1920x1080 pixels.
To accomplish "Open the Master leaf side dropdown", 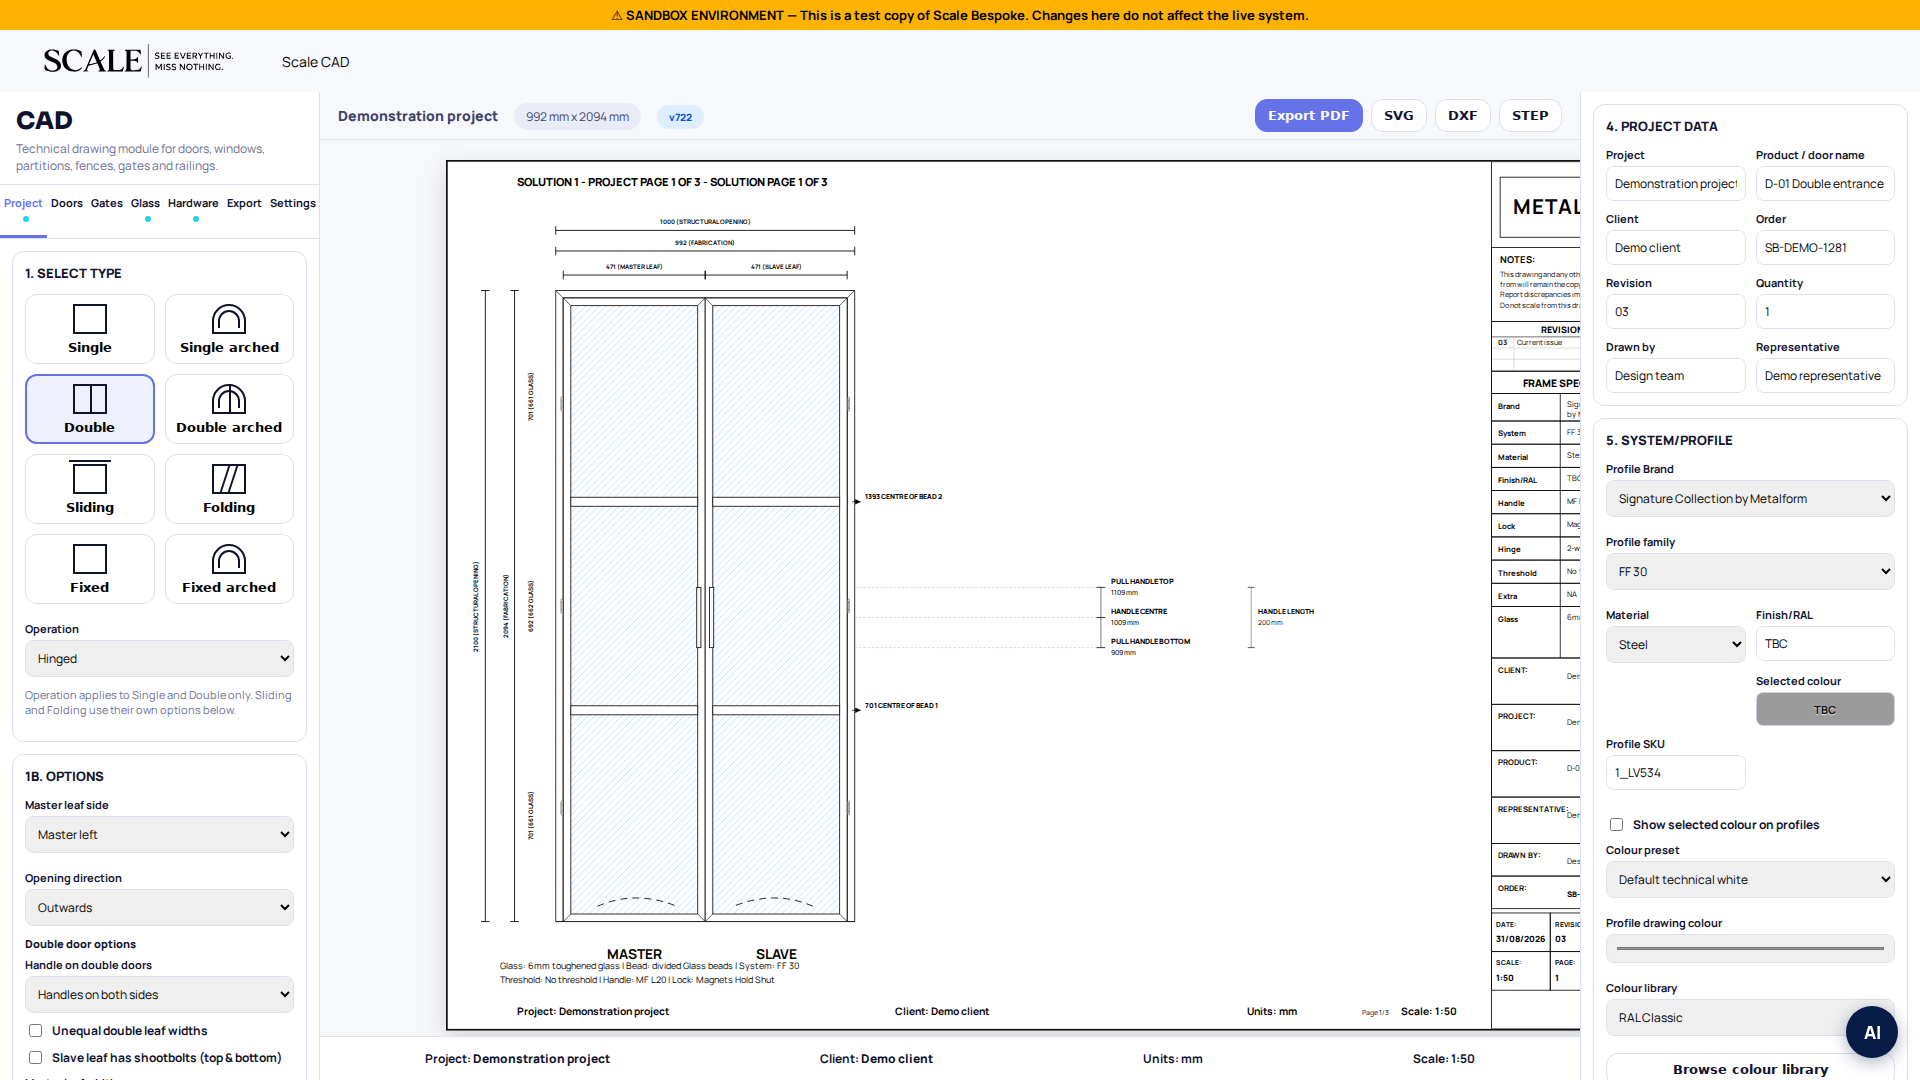I will [159, 835].
